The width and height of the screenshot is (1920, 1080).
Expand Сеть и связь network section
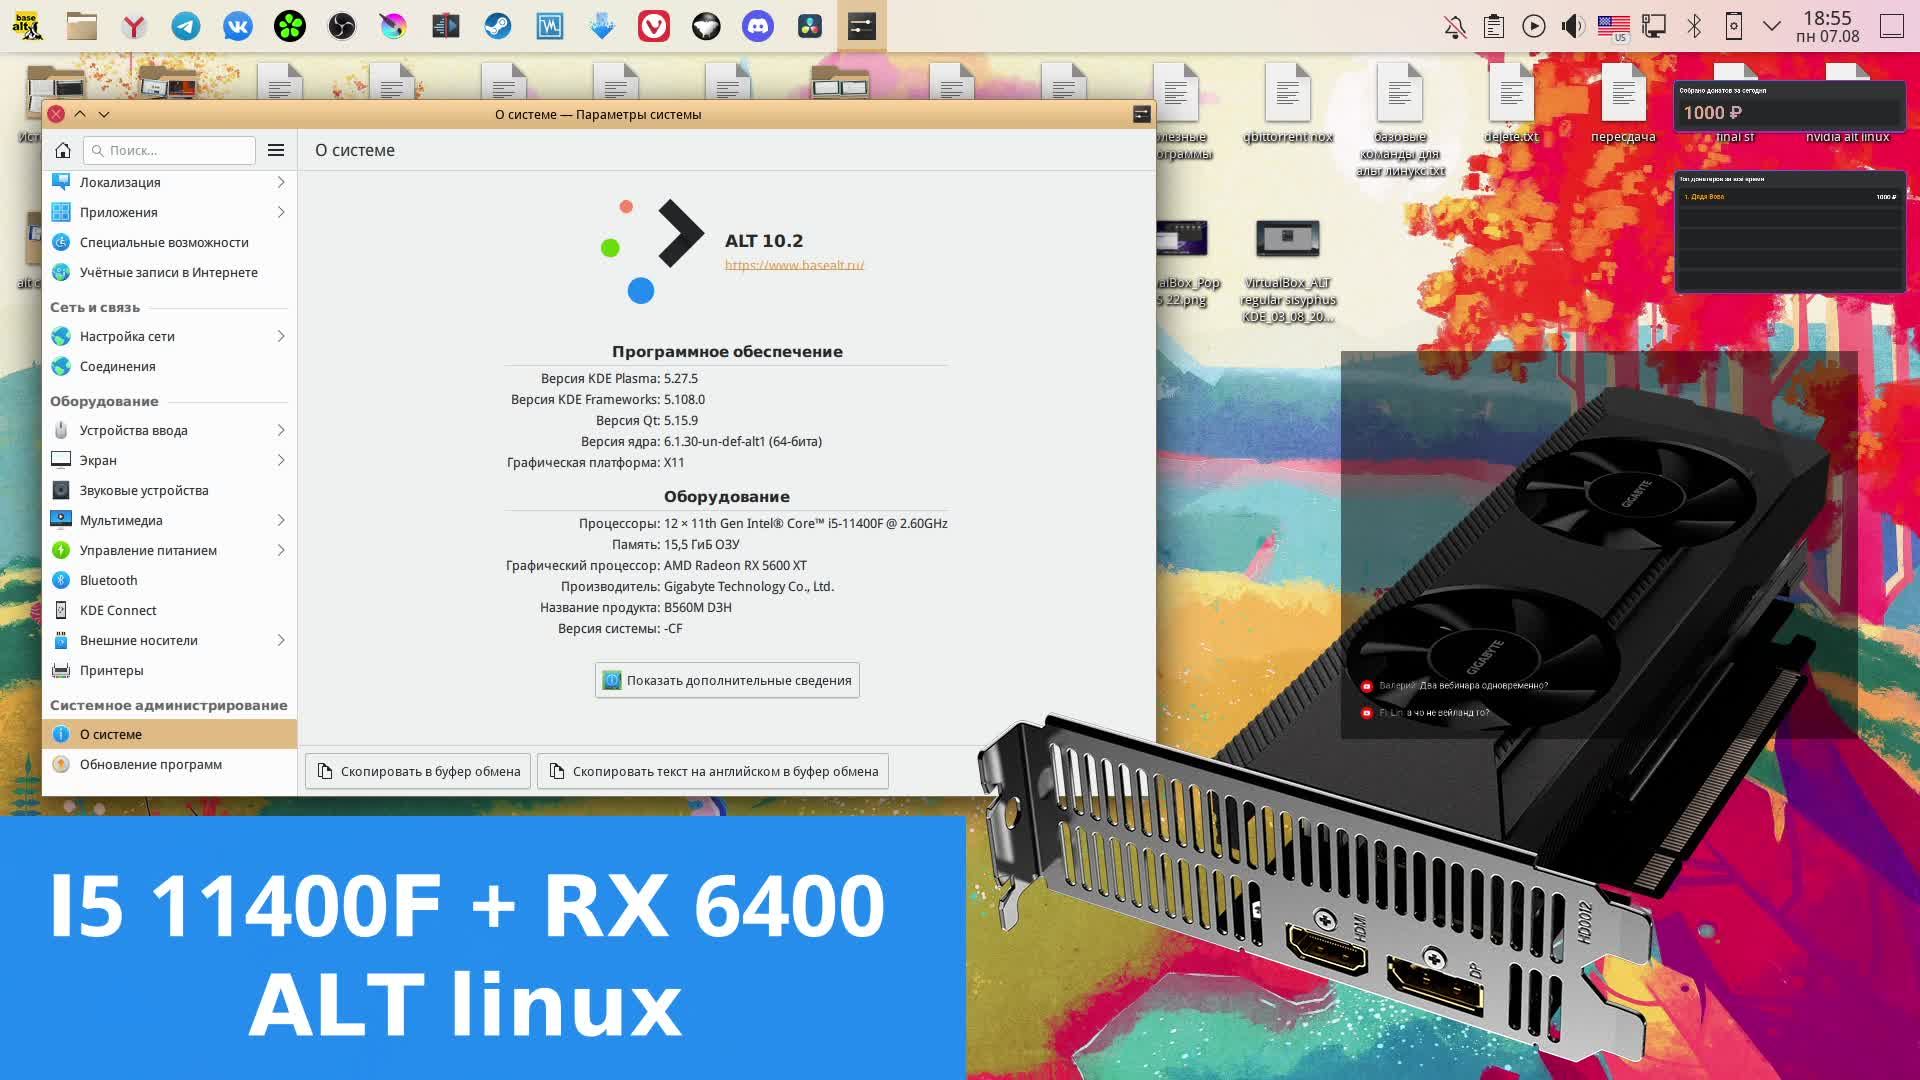click(95, 306)
